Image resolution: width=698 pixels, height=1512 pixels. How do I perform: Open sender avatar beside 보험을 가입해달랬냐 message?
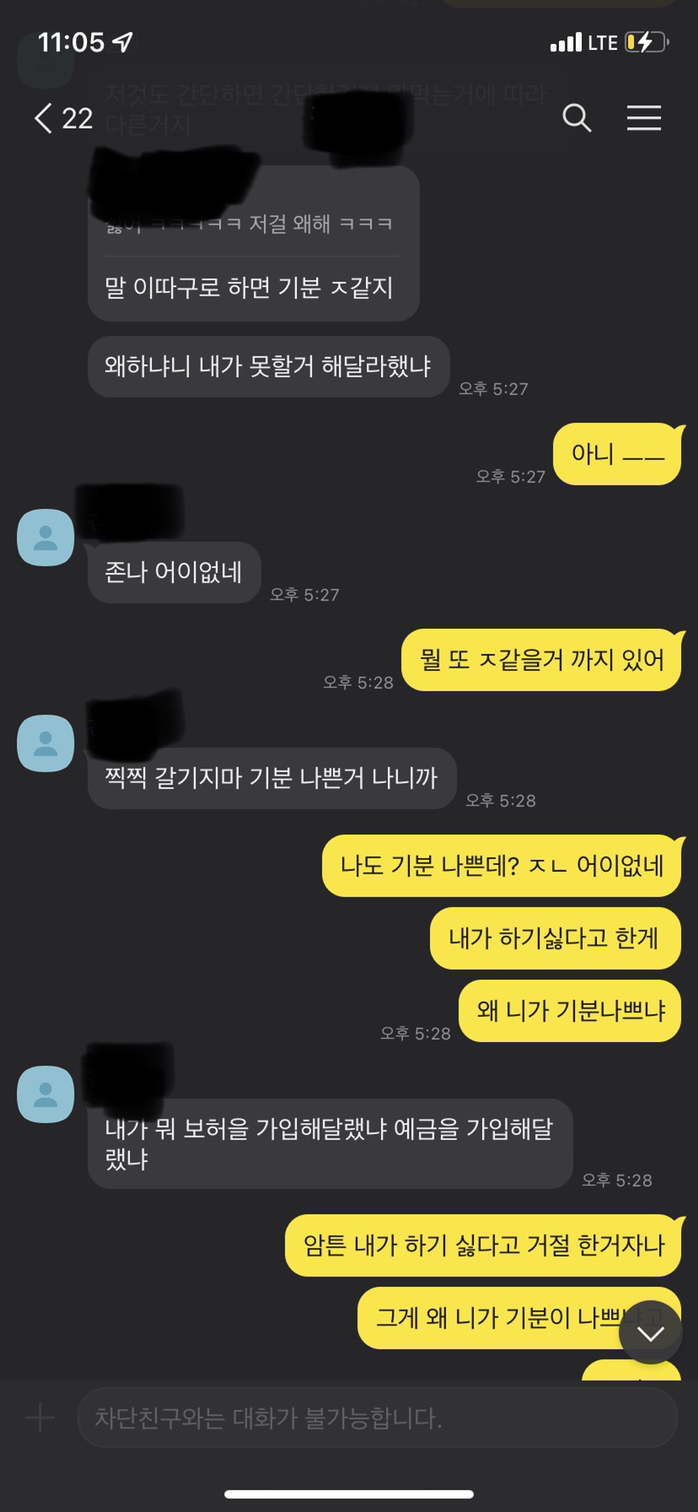46,1094
